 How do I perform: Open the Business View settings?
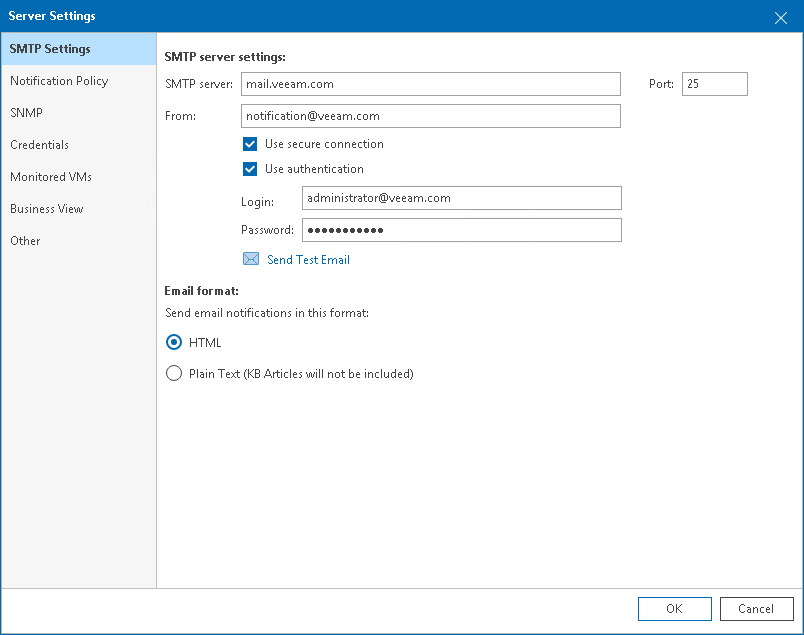pos(47,209)
